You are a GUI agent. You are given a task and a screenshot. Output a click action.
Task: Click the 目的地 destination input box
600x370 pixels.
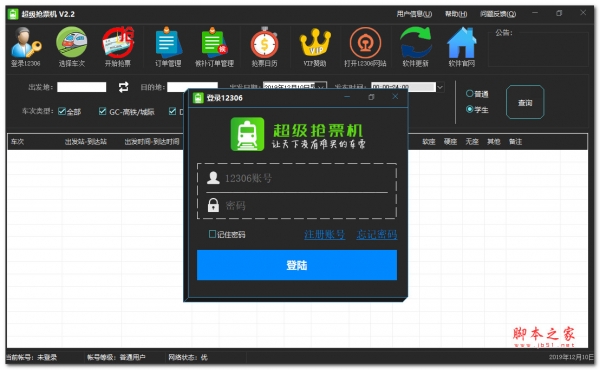coord(192,87)
